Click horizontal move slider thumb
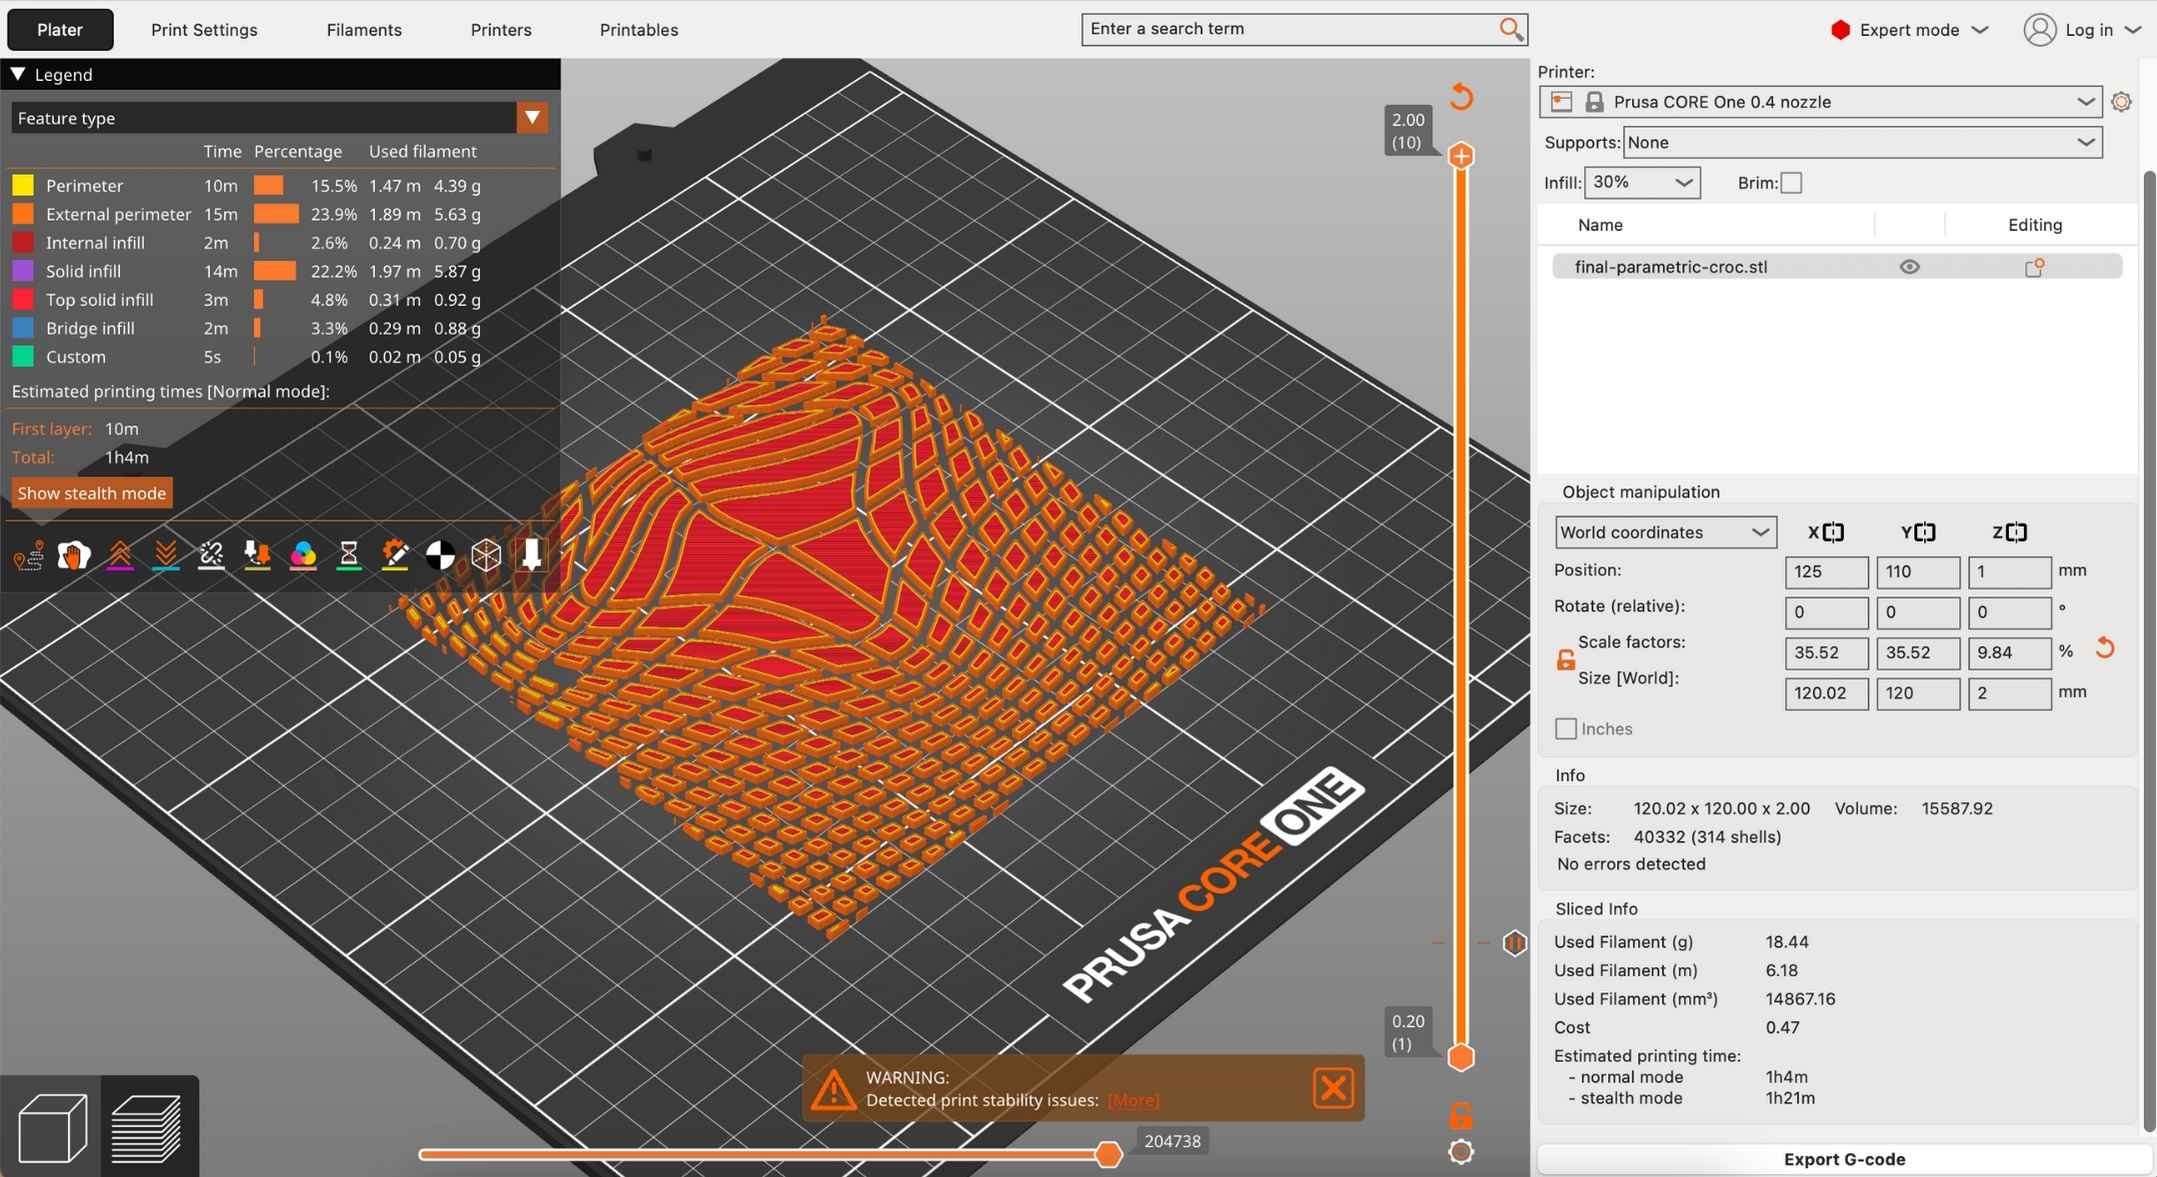Screen dimensions: 2157x1177 tap(1108, 1155)
